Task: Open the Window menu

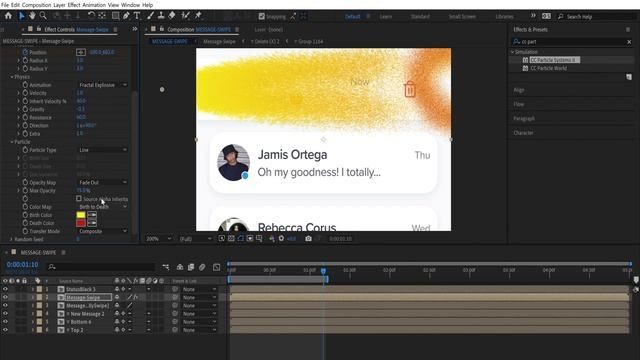Action: click(x=130, y=5)
